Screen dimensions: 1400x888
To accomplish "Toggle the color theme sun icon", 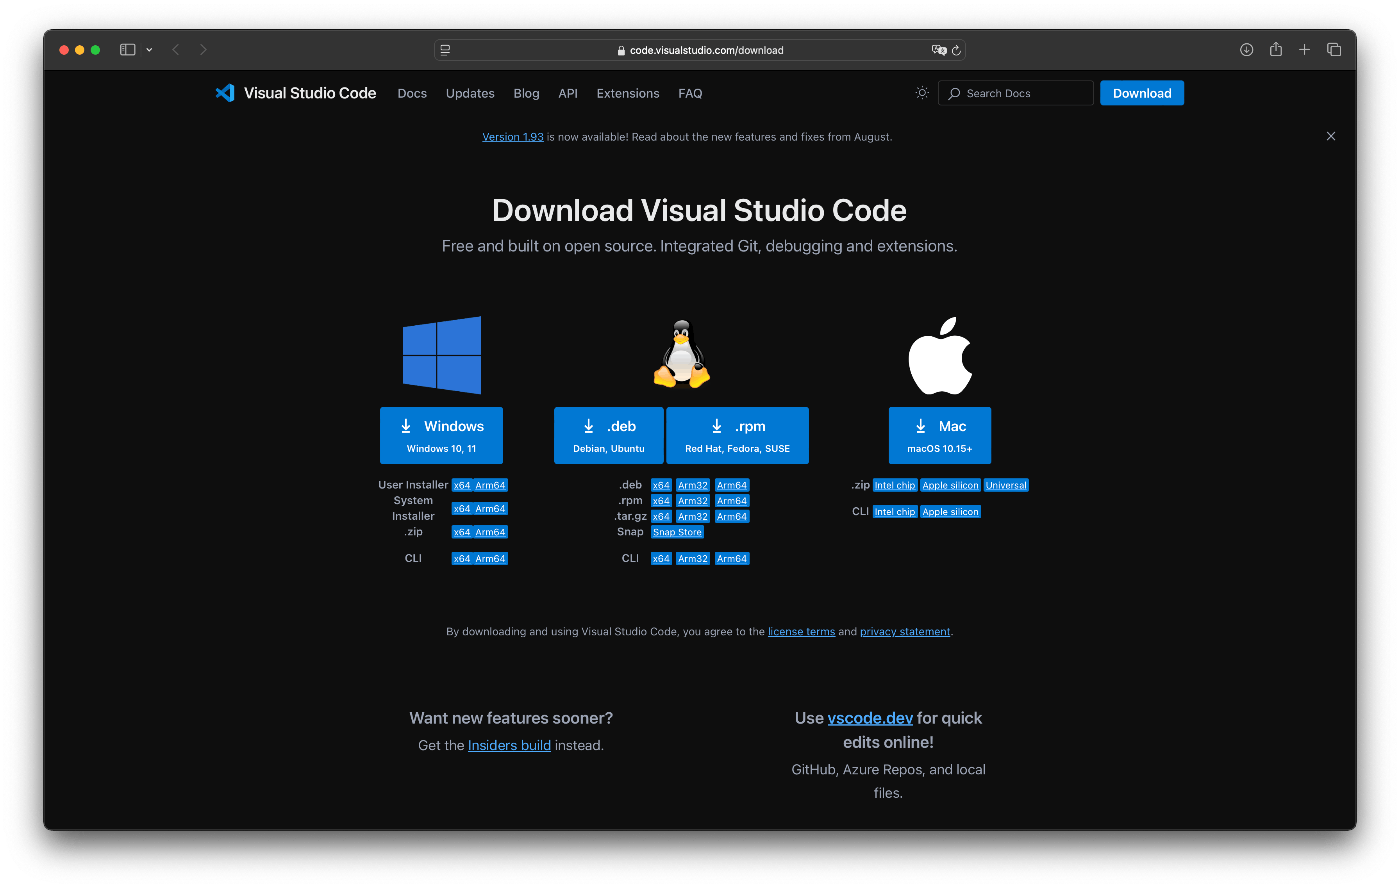I will [922, 93].
